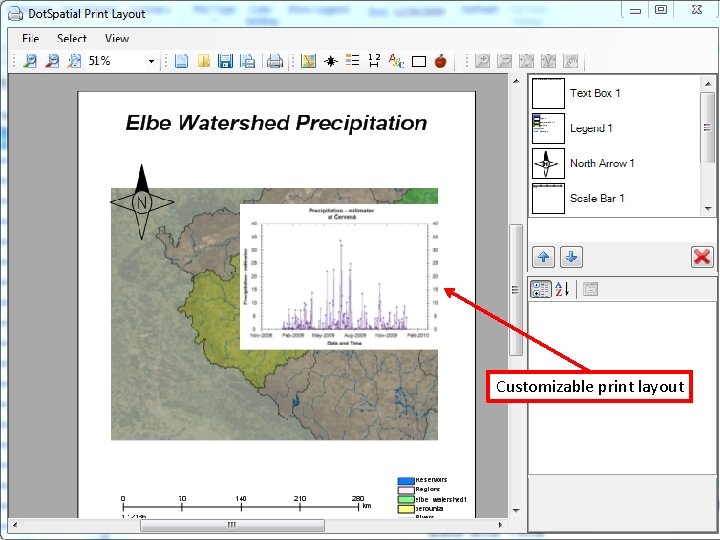Click element list scroll down arrow
Viewport: 720px width, 540px height.
click(707, 208)
